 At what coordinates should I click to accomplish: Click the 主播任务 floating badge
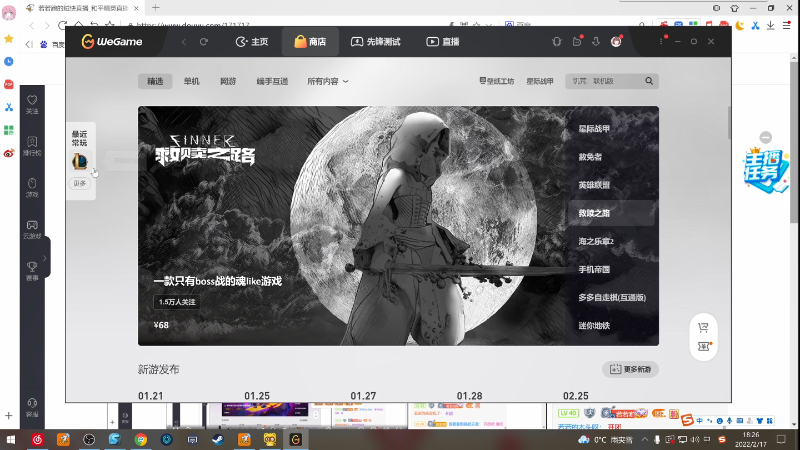(765, 170)
